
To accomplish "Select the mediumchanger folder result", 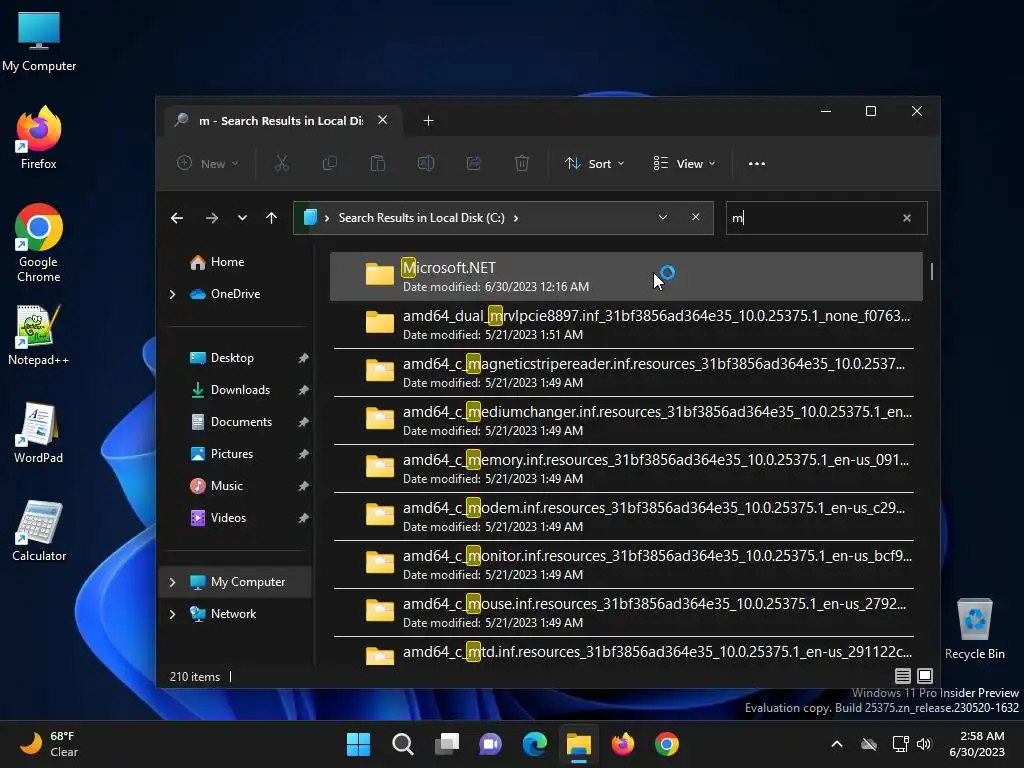I will tap(626, 421).
